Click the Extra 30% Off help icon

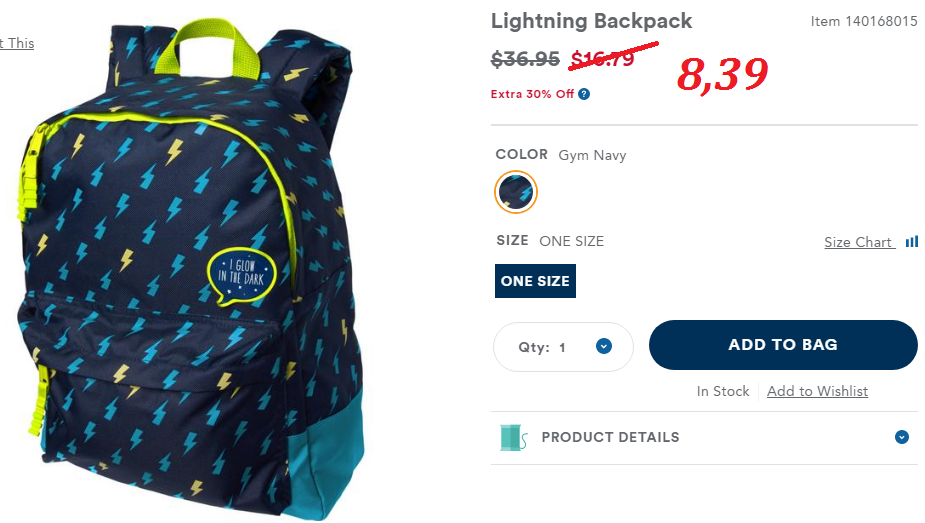583,94
